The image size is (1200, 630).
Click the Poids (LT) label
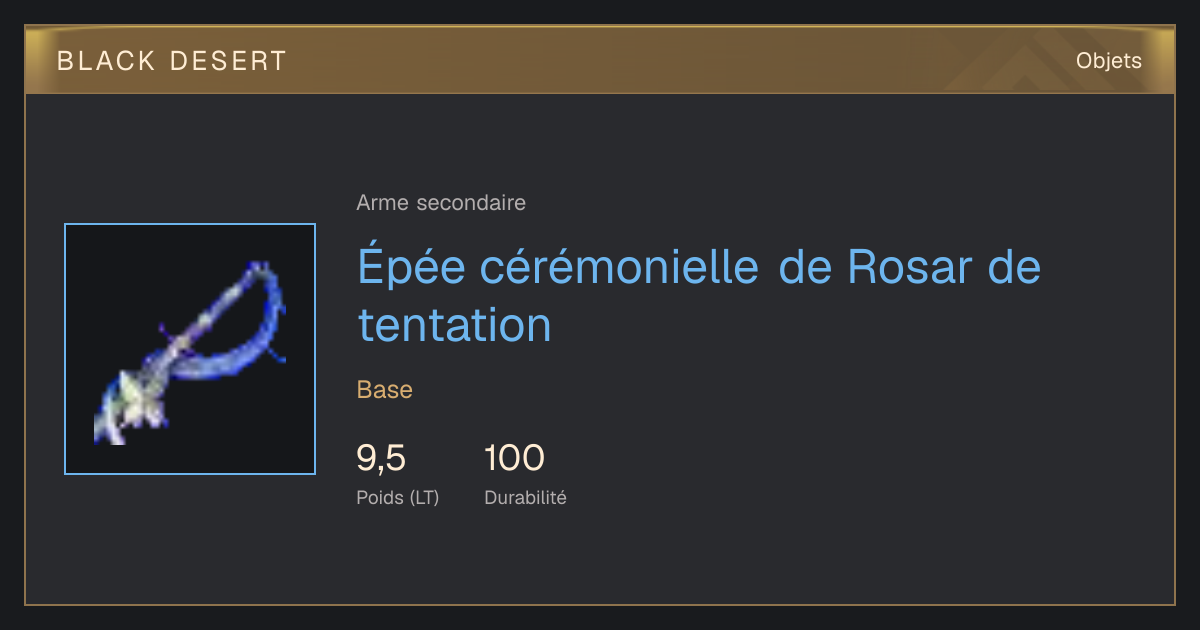(398, 497)
